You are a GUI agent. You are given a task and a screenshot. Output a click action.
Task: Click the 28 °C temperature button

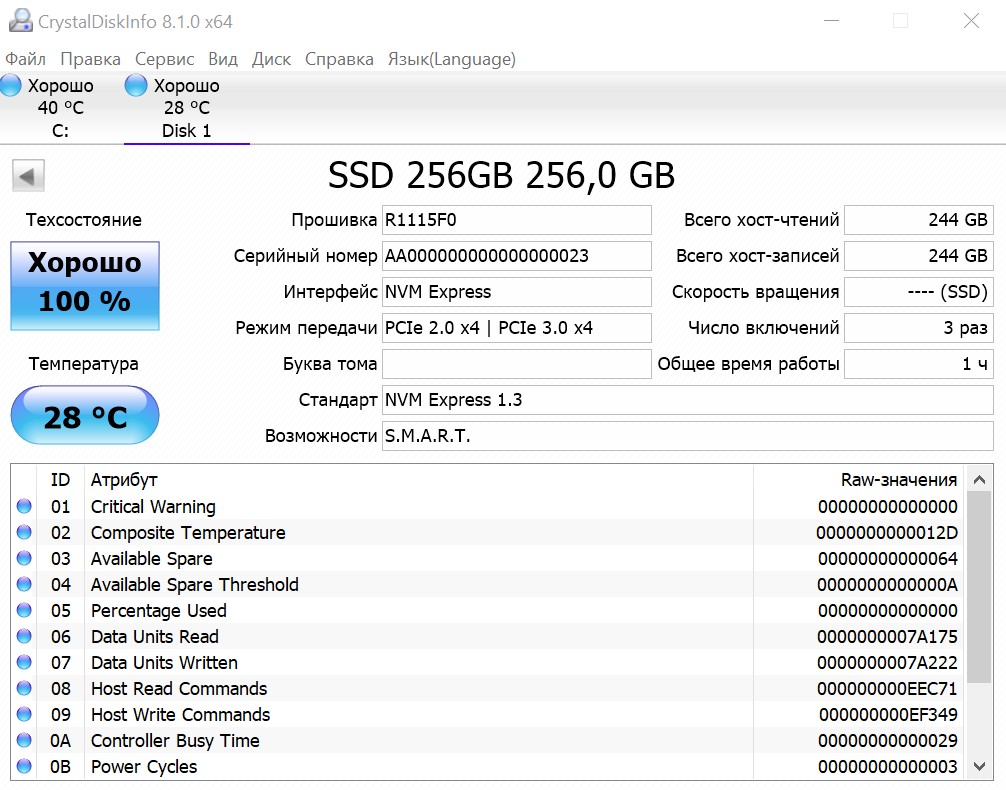tap(85, 415)
